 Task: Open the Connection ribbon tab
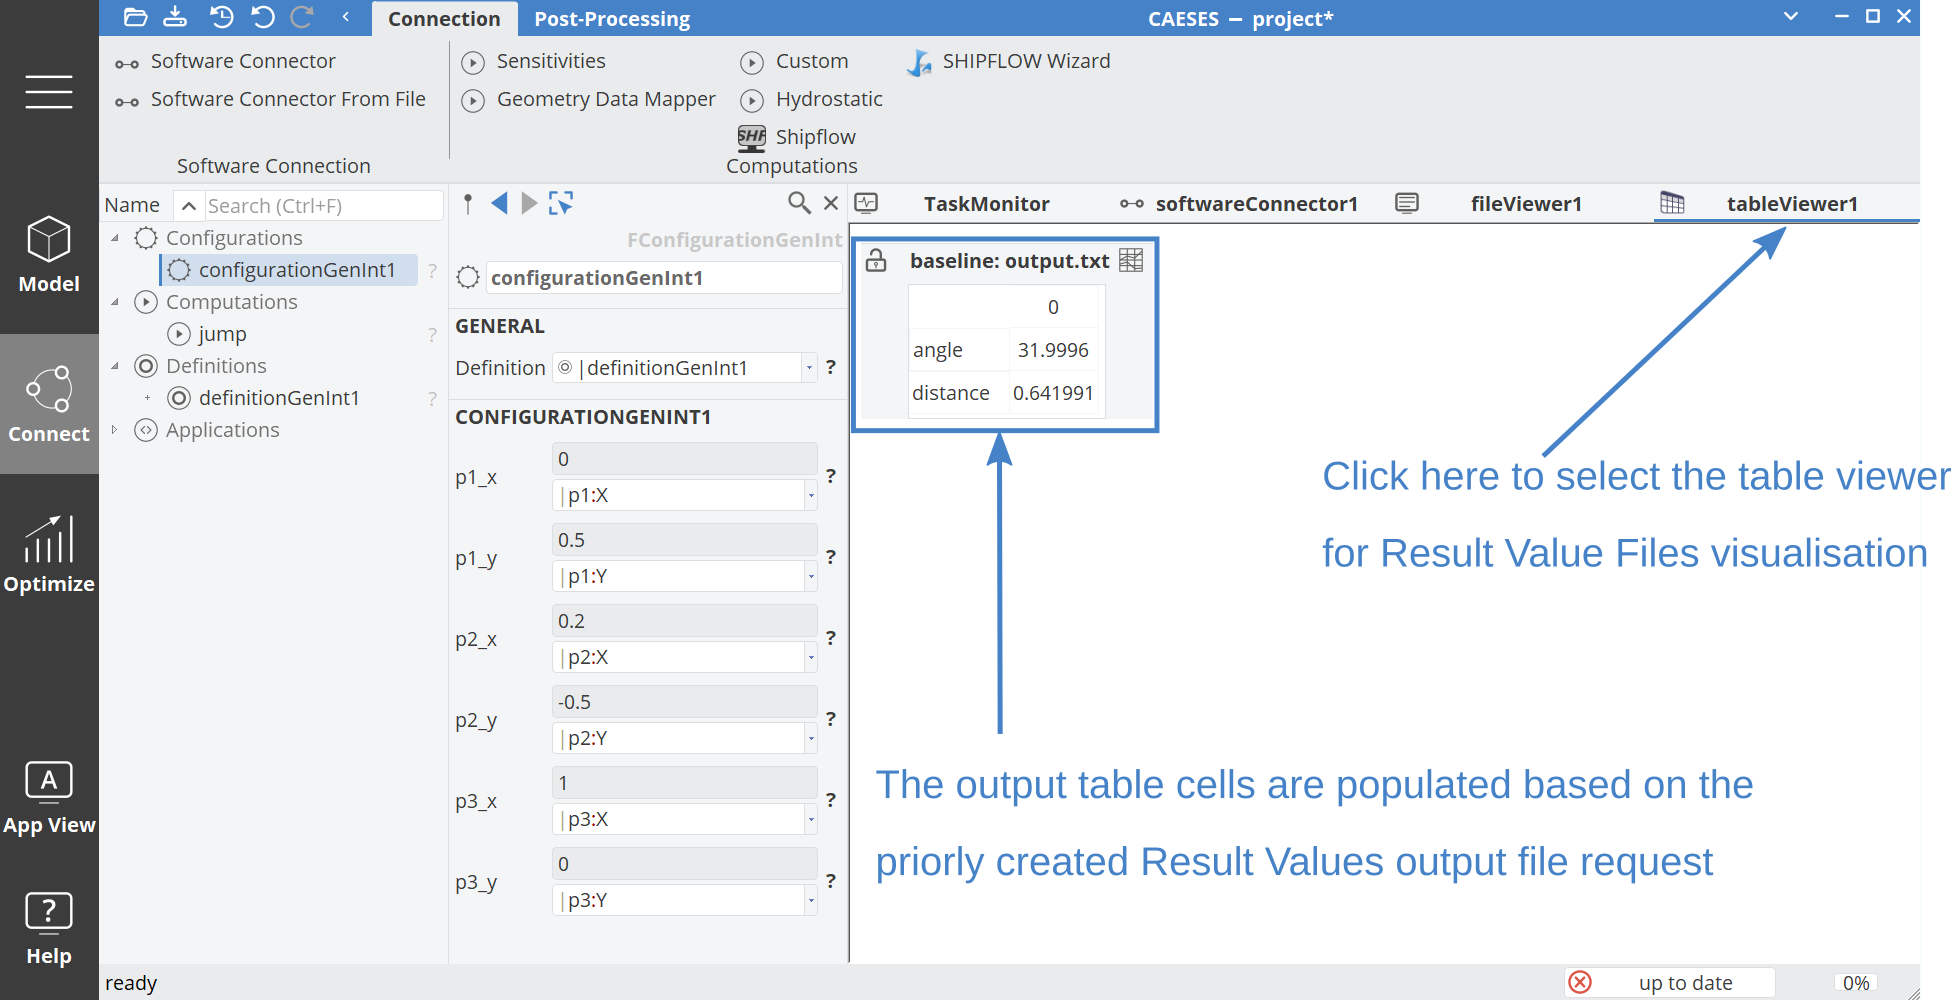click(x=444, y=19)
